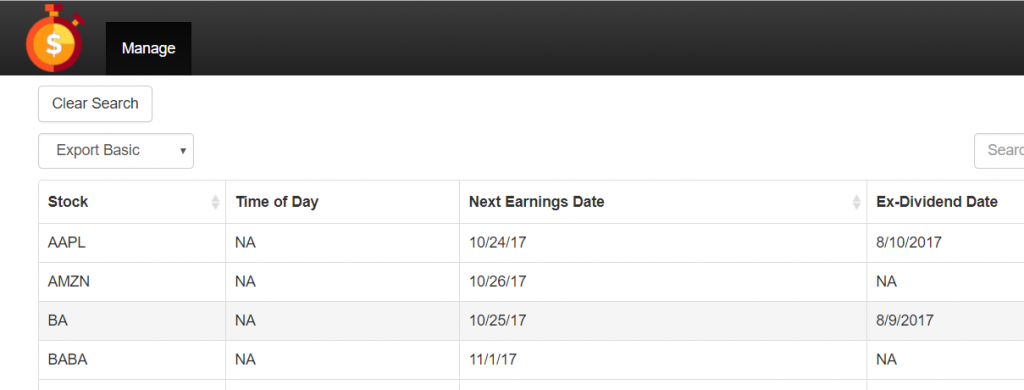Focus the Search input field
1024x390 pixels.
click(999, 151)
